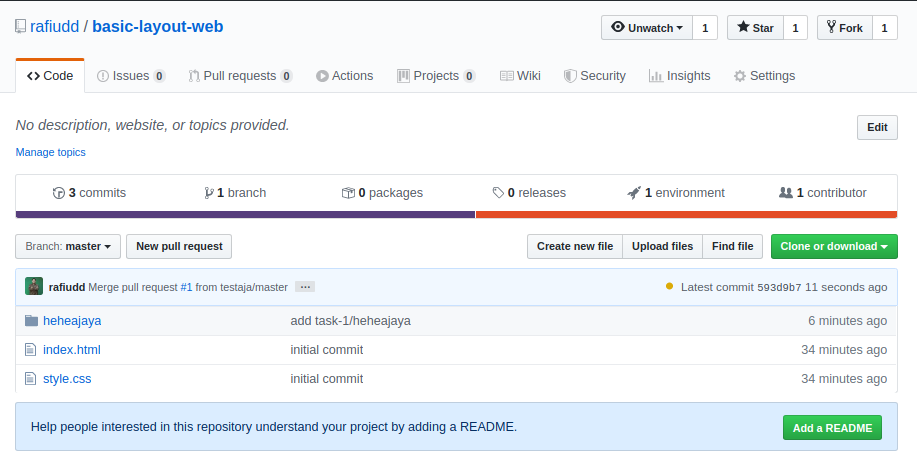This screenshot has height=469, width=917.
Task: Open the add task-1/heheajaya commit message
Action: [350, 320]
